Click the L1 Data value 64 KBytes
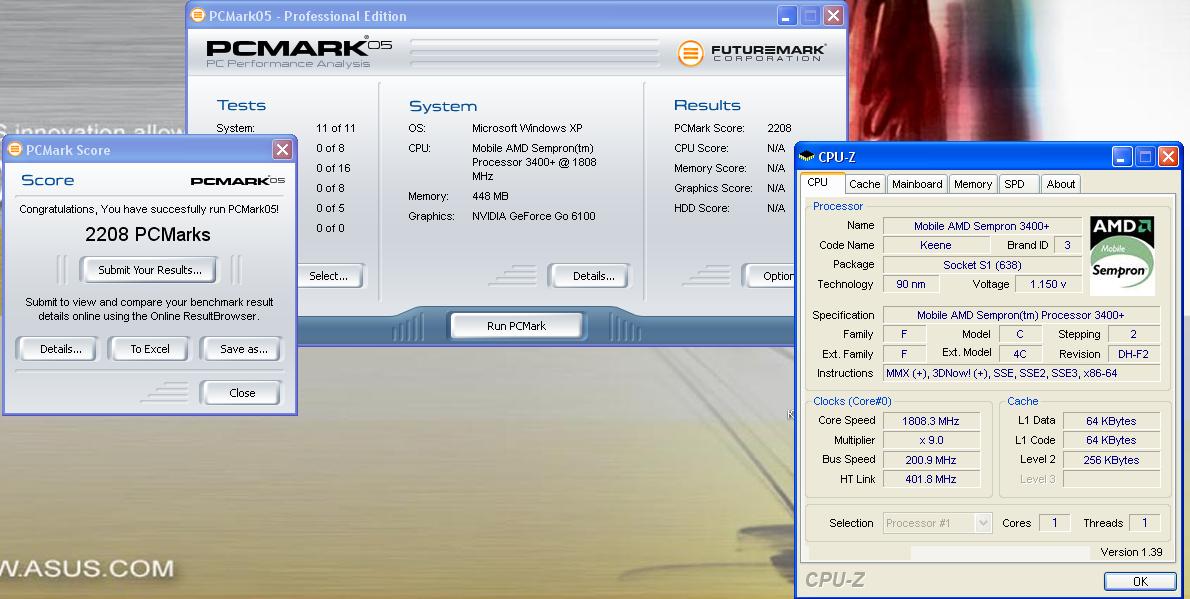Screen dimensions: 1190x599 point(1111,421)
